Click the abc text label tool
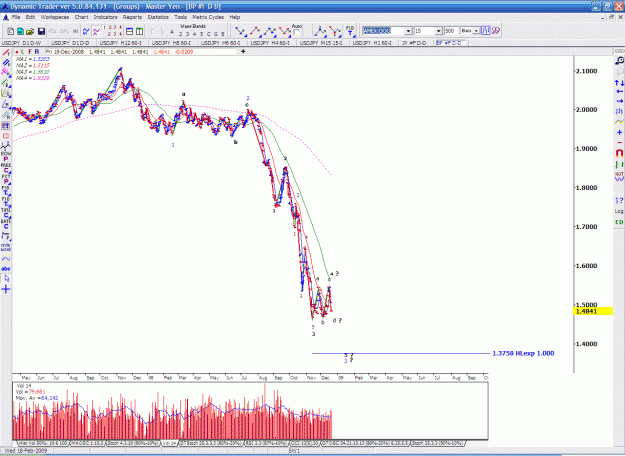This screenshot has width=625, height=456. point(6,269)
